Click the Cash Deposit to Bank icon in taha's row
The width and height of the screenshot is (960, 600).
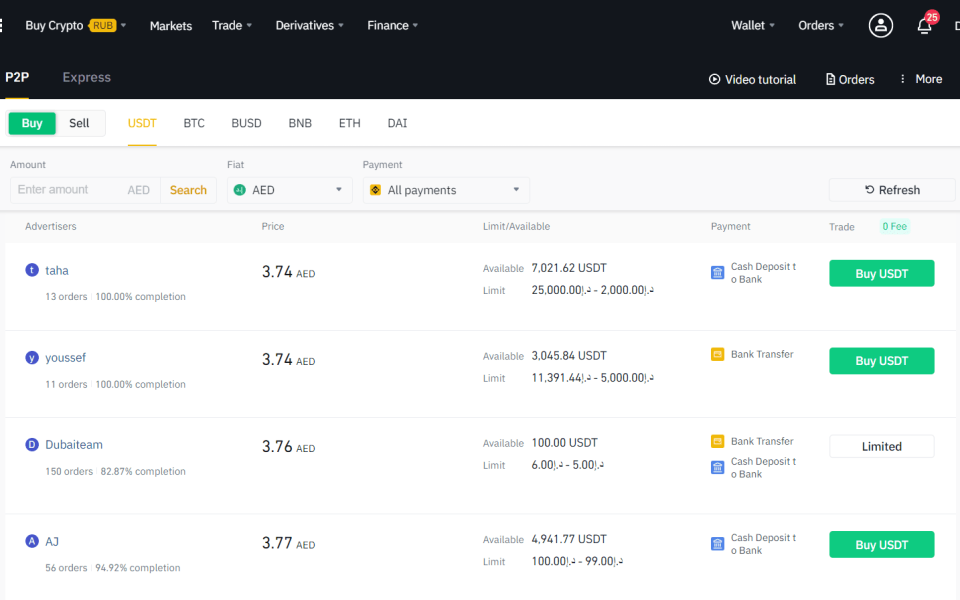pos(717,273)
